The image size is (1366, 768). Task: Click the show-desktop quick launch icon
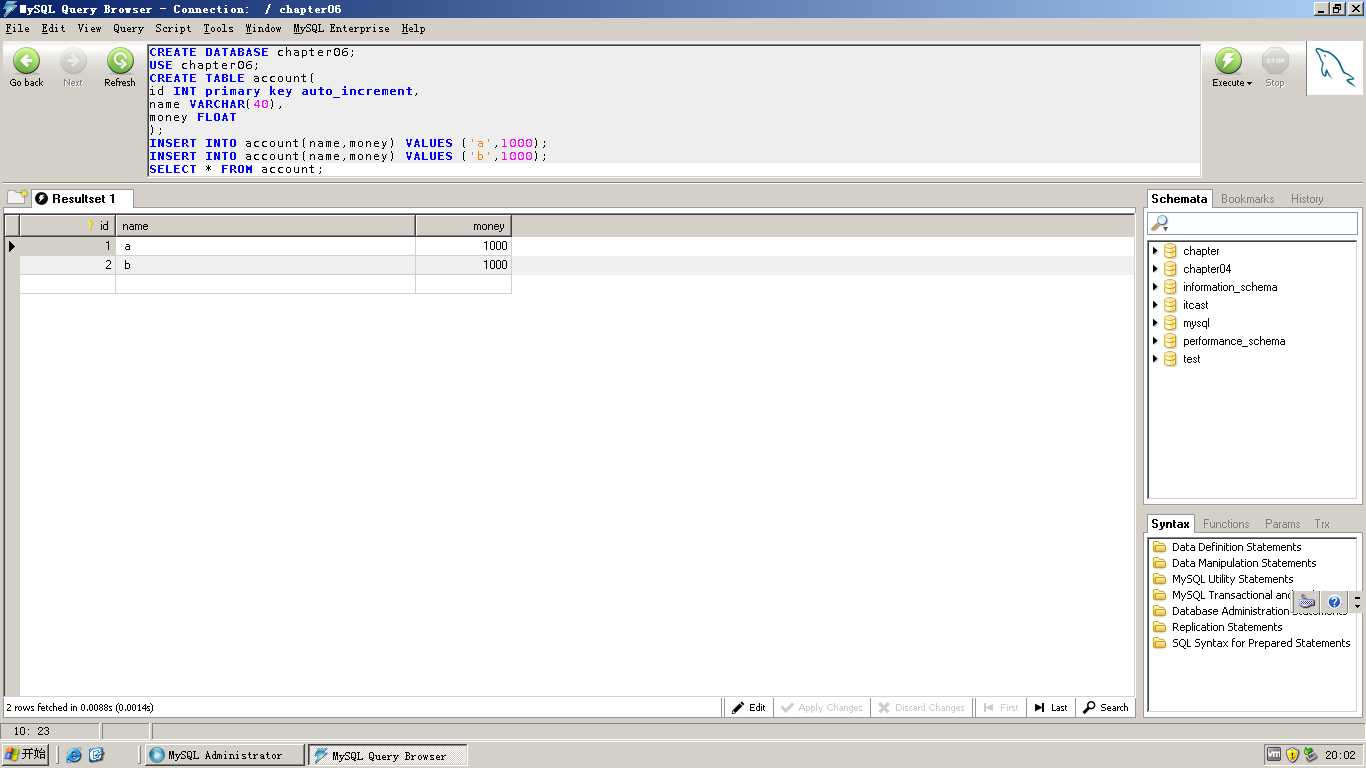click(96, 755)
